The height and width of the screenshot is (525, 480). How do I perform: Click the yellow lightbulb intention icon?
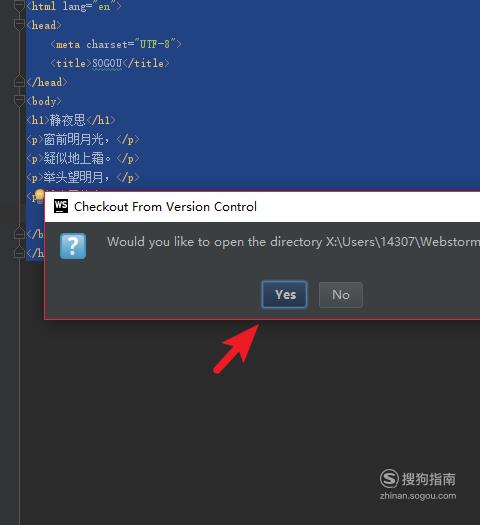tap(39, 196)
